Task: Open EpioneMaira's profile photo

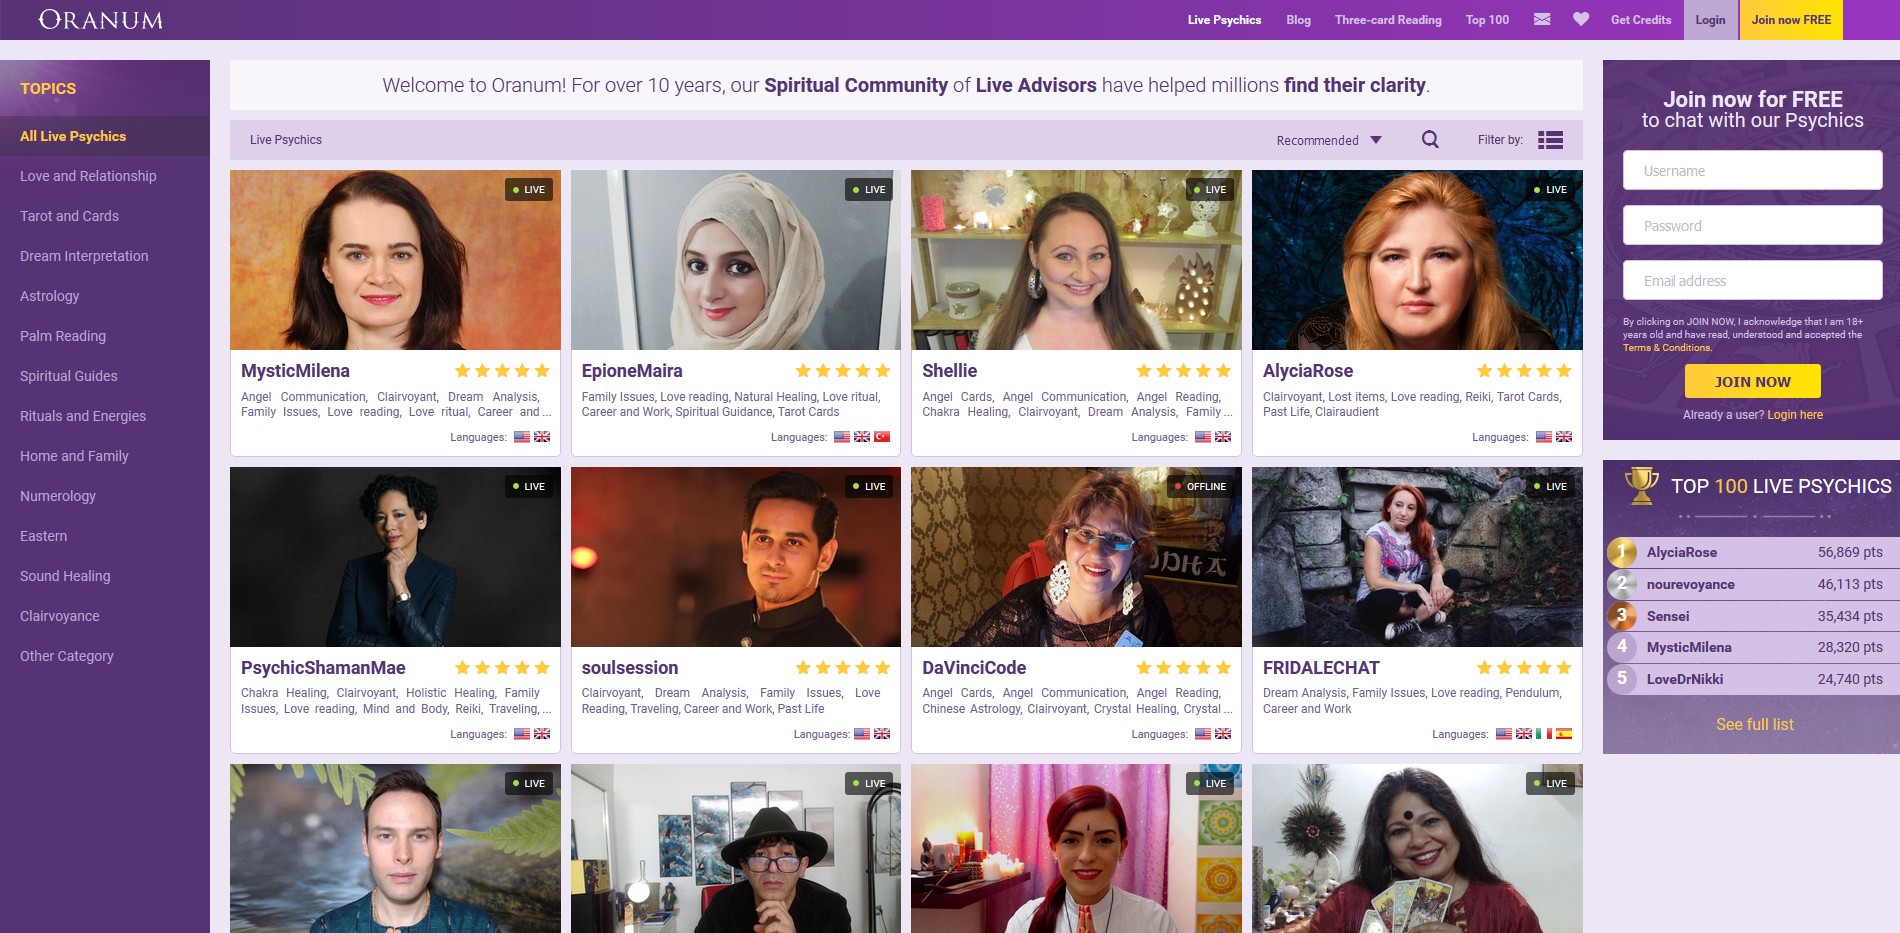Action: (736, 260)
